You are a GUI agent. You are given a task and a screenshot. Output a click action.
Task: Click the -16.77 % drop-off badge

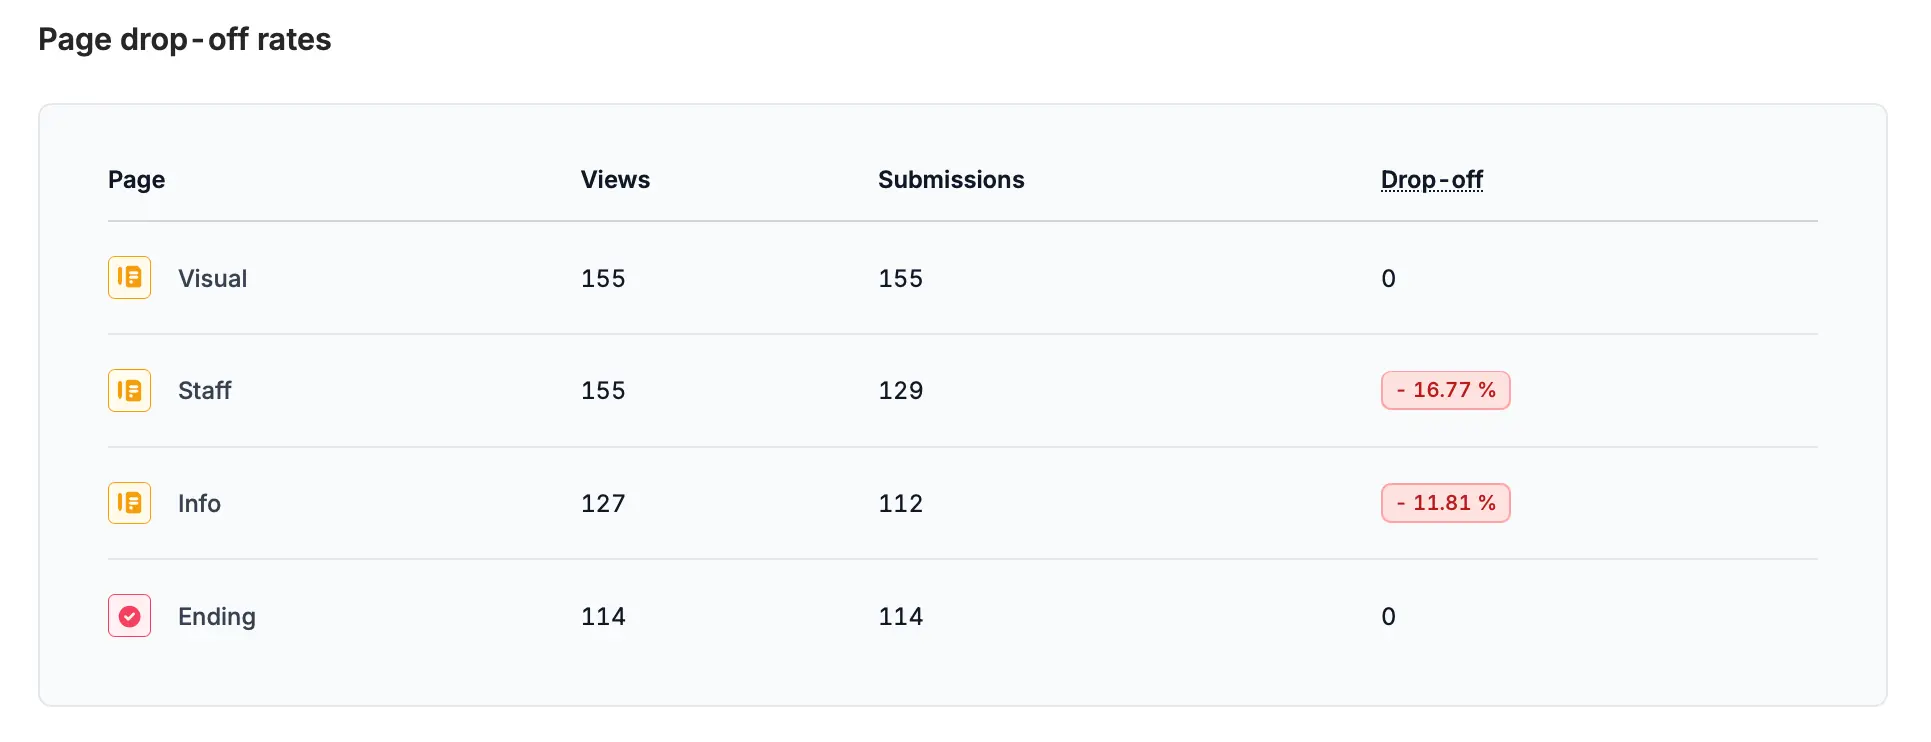1445,390
